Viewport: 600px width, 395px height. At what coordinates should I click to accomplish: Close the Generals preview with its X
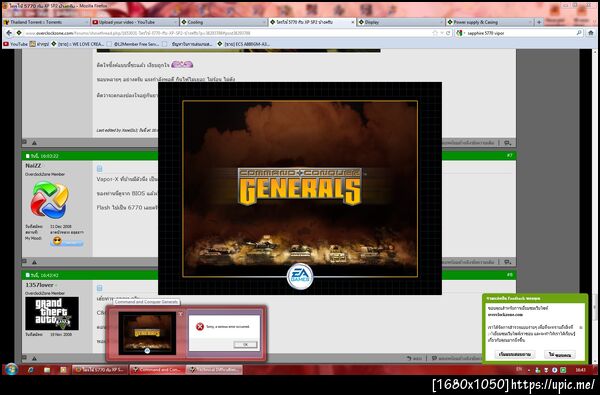(x=181, y=314)
